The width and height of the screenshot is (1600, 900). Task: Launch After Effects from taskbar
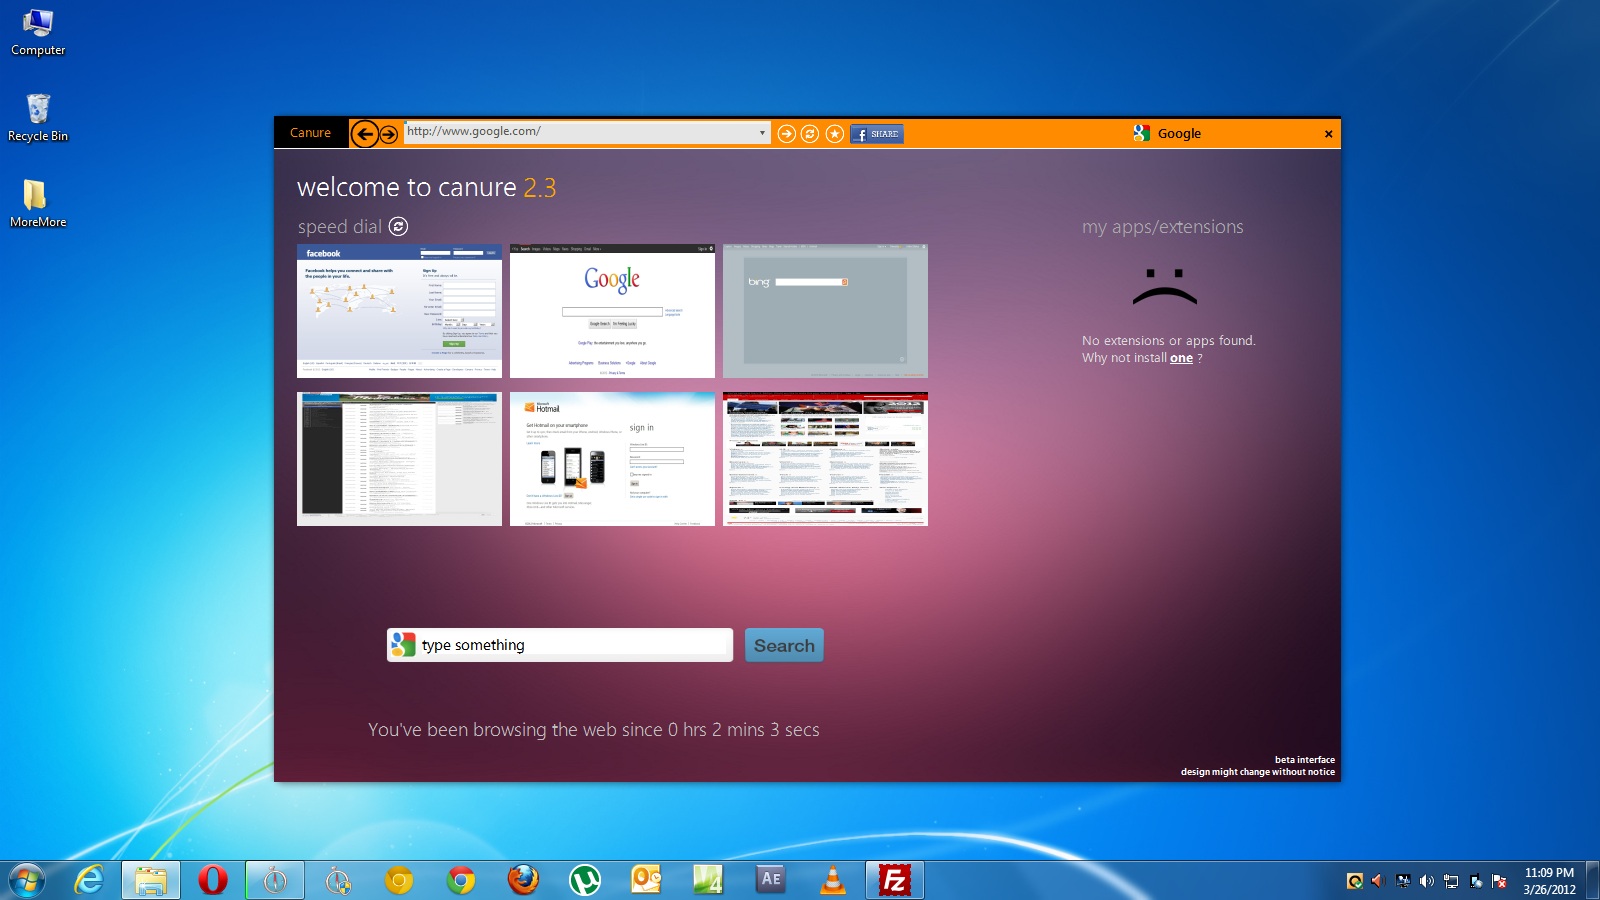point(771,880)
